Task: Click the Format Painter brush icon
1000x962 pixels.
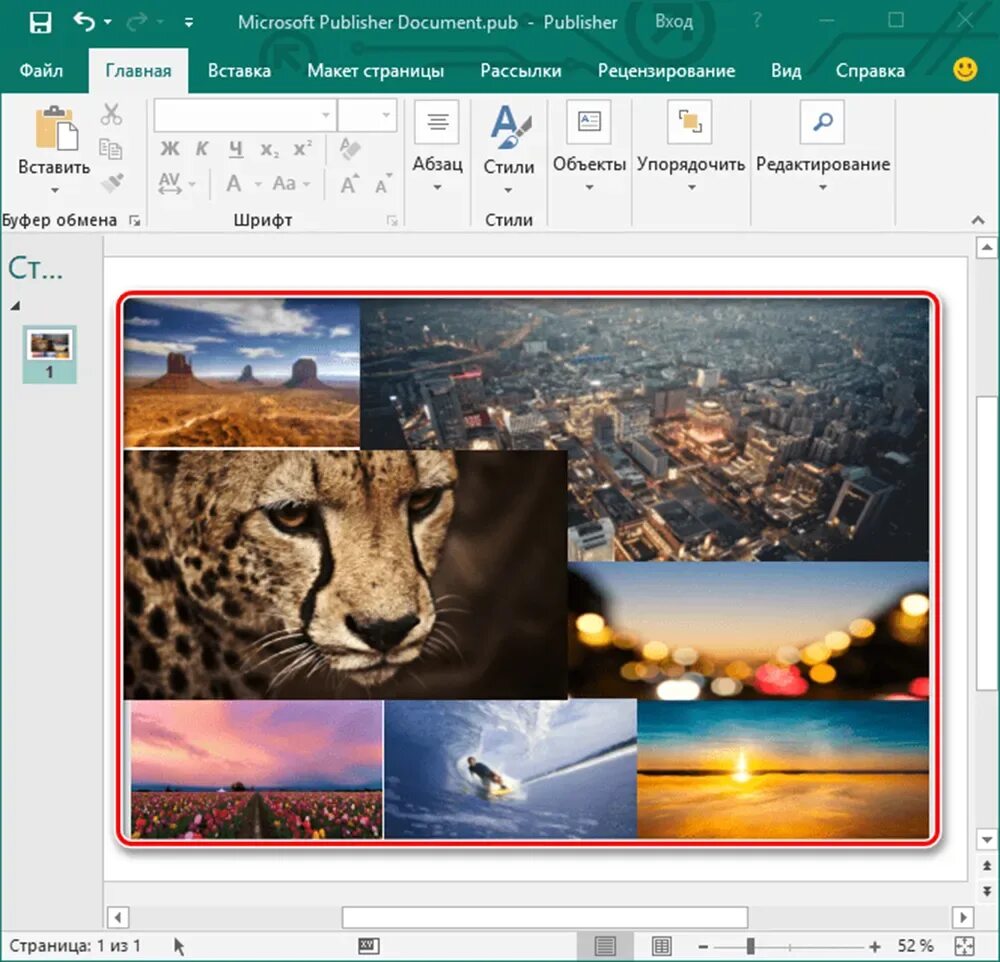Action: 112,183
